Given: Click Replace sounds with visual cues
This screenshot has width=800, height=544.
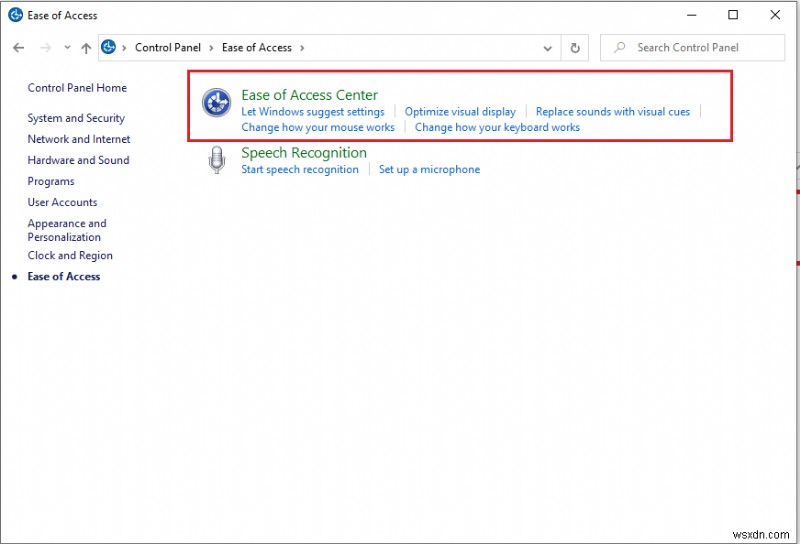Looking at the screenshot, I should (x=612, y=112).
